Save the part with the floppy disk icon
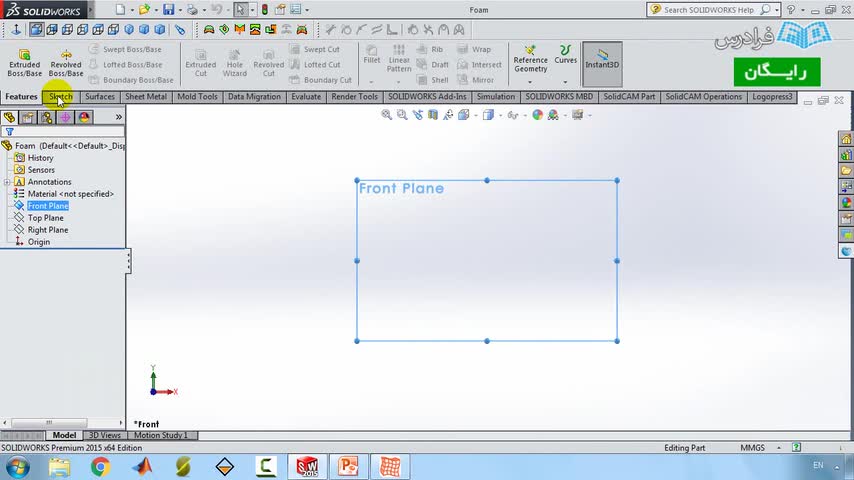 coord(168,10)
